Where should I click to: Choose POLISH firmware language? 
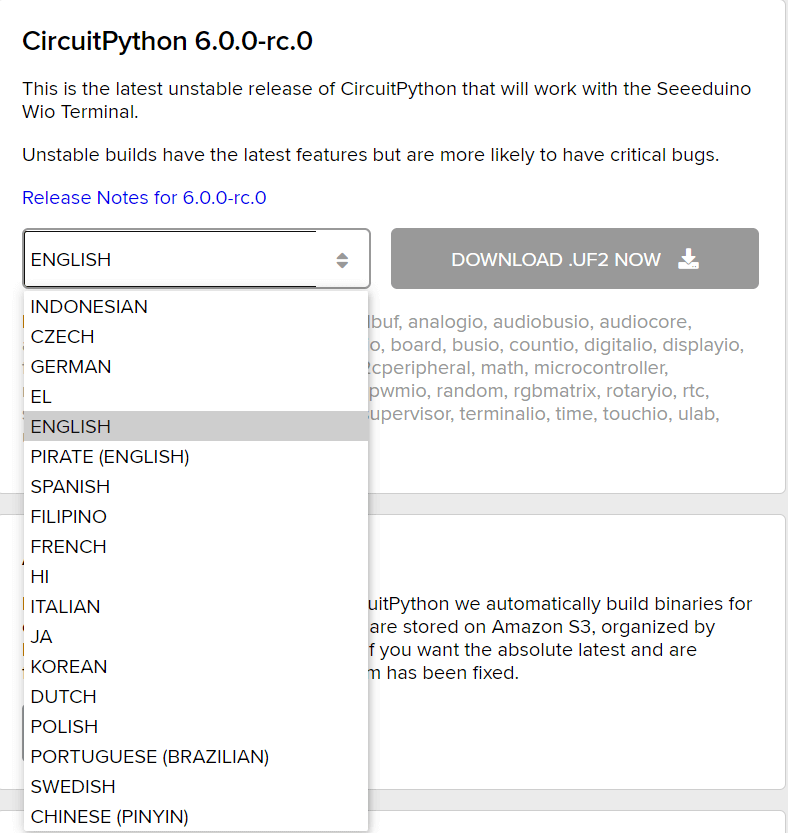[63, 726]
